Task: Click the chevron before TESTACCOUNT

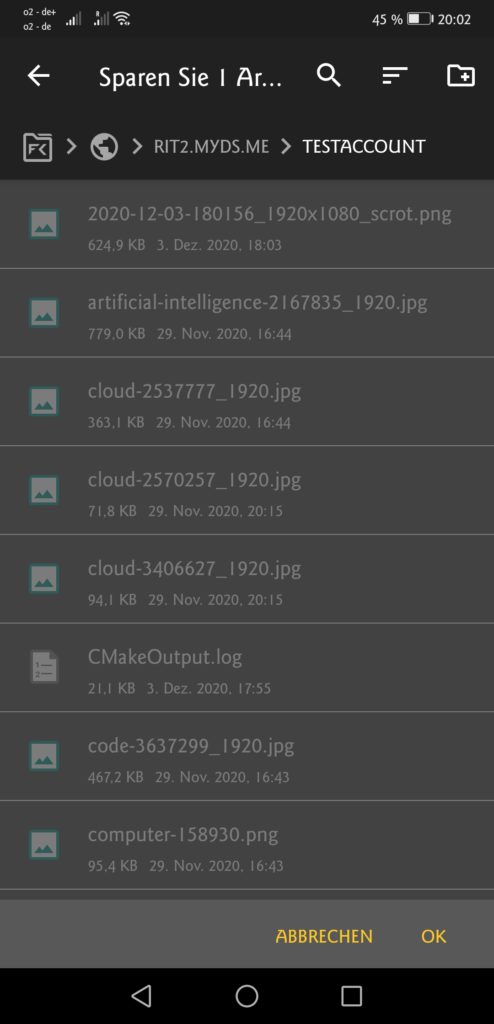Action: click(286, 147)
